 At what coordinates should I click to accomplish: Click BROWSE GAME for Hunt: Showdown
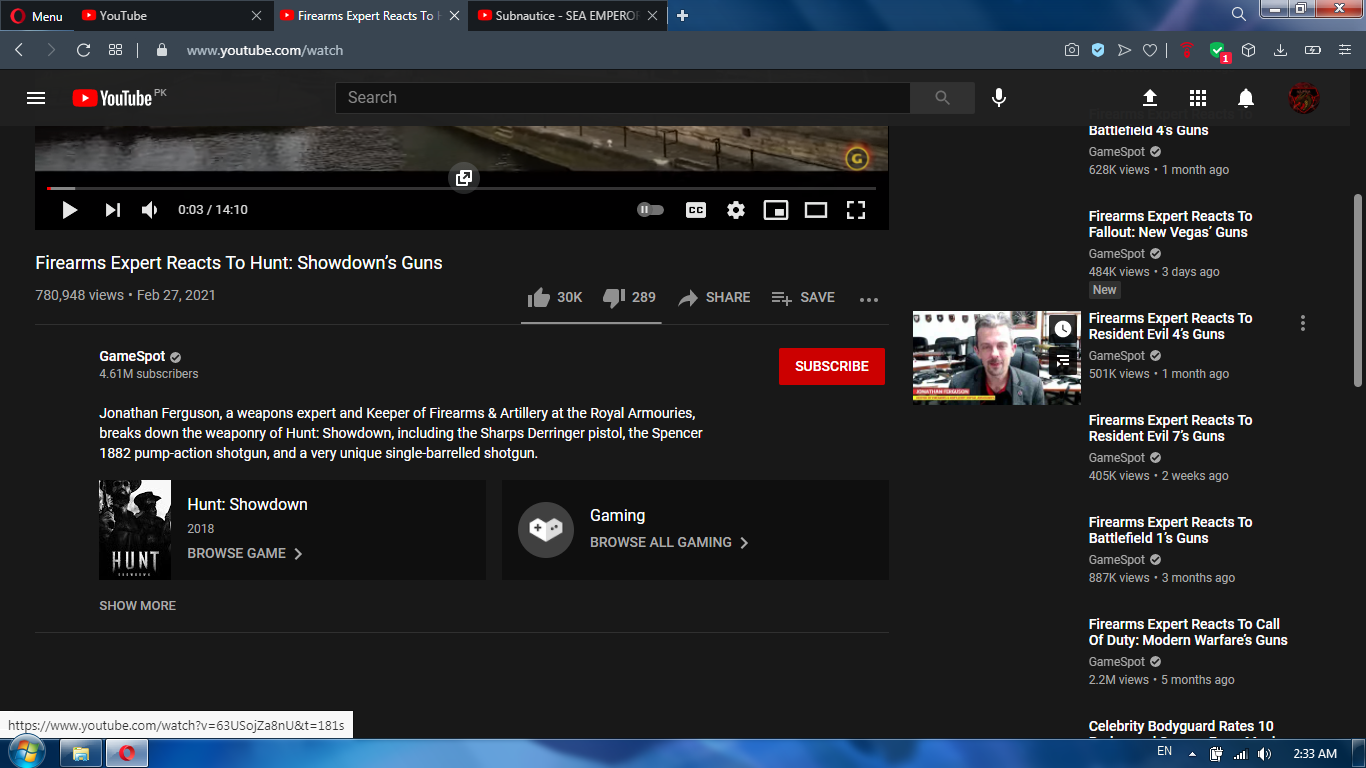245,553
